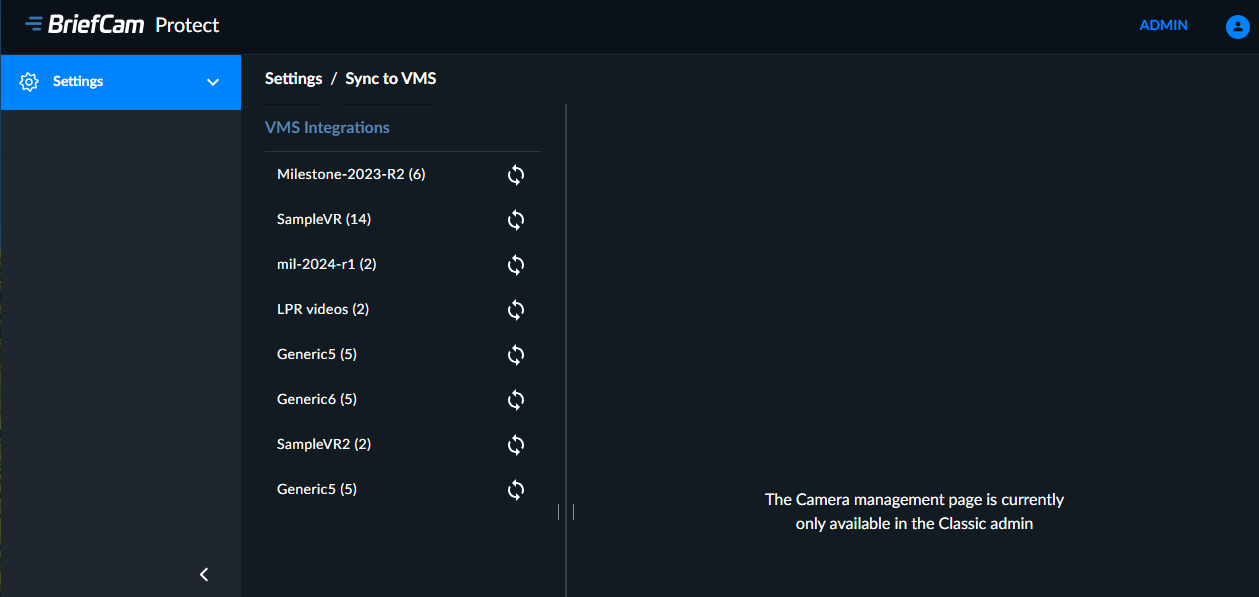The width and height of the screenshot is (1259, 597).
Task: Open the user profile avatar icon
Action: point(1237,27)
